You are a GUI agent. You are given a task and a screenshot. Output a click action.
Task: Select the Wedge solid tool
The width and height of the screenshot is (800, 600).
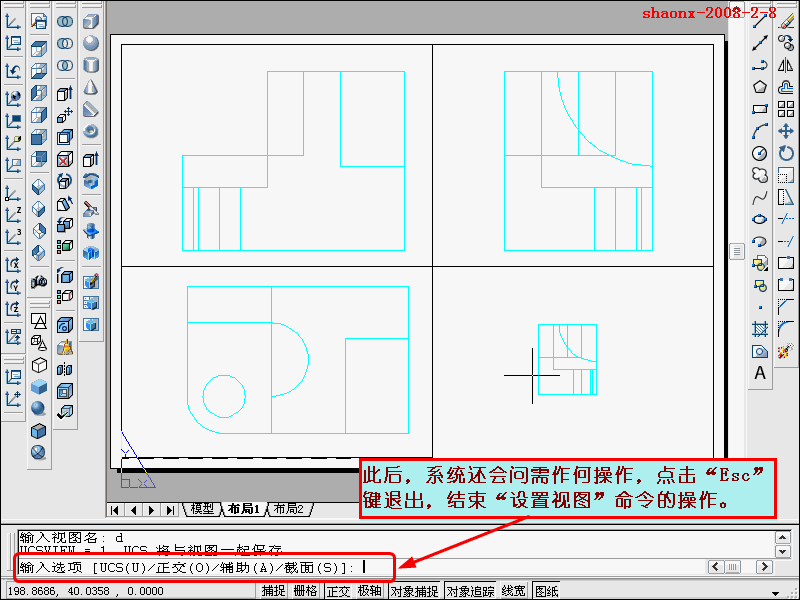pos(91,109)
